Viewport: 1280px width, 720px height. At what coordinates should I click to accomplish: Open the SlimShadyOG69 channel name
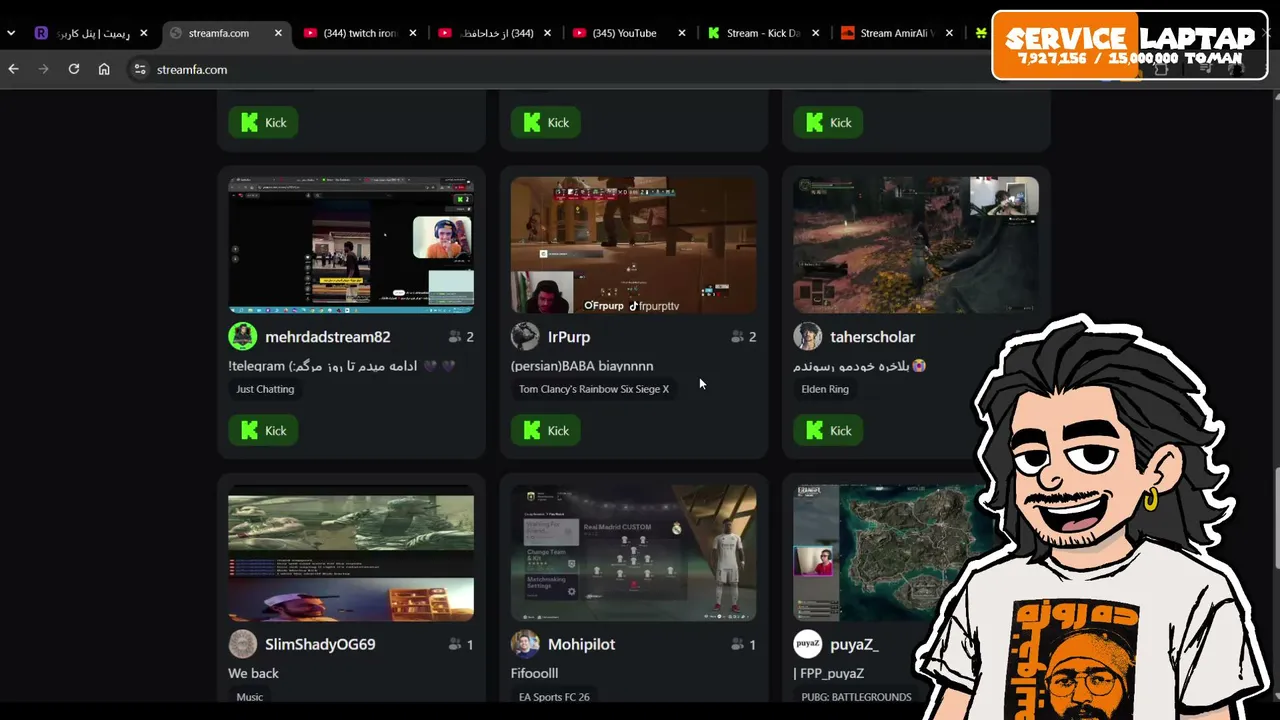[320, 644]
